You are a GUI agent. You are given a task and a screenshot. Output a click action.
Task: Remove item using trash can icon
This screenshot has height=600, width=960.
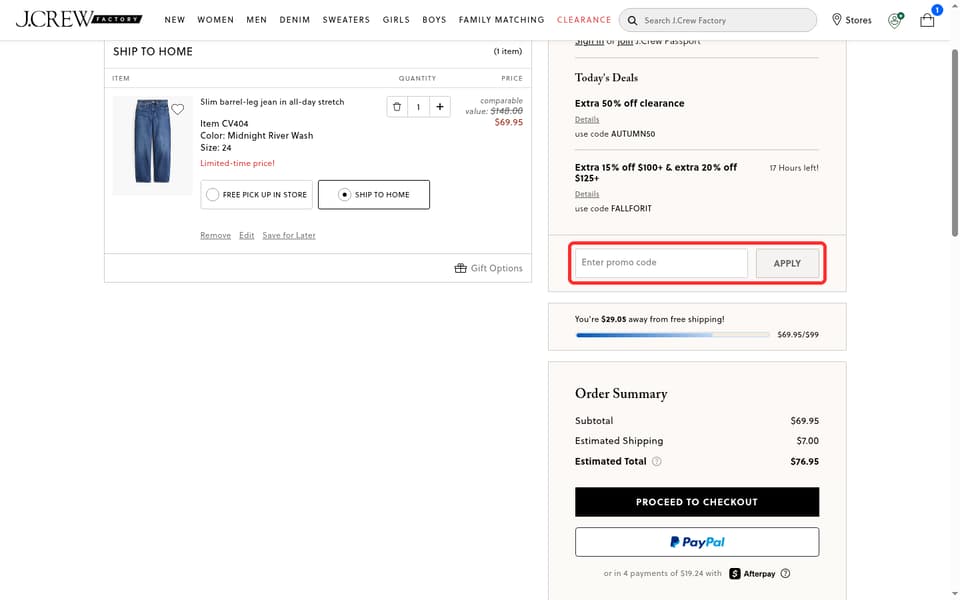[x=397, y=107]
